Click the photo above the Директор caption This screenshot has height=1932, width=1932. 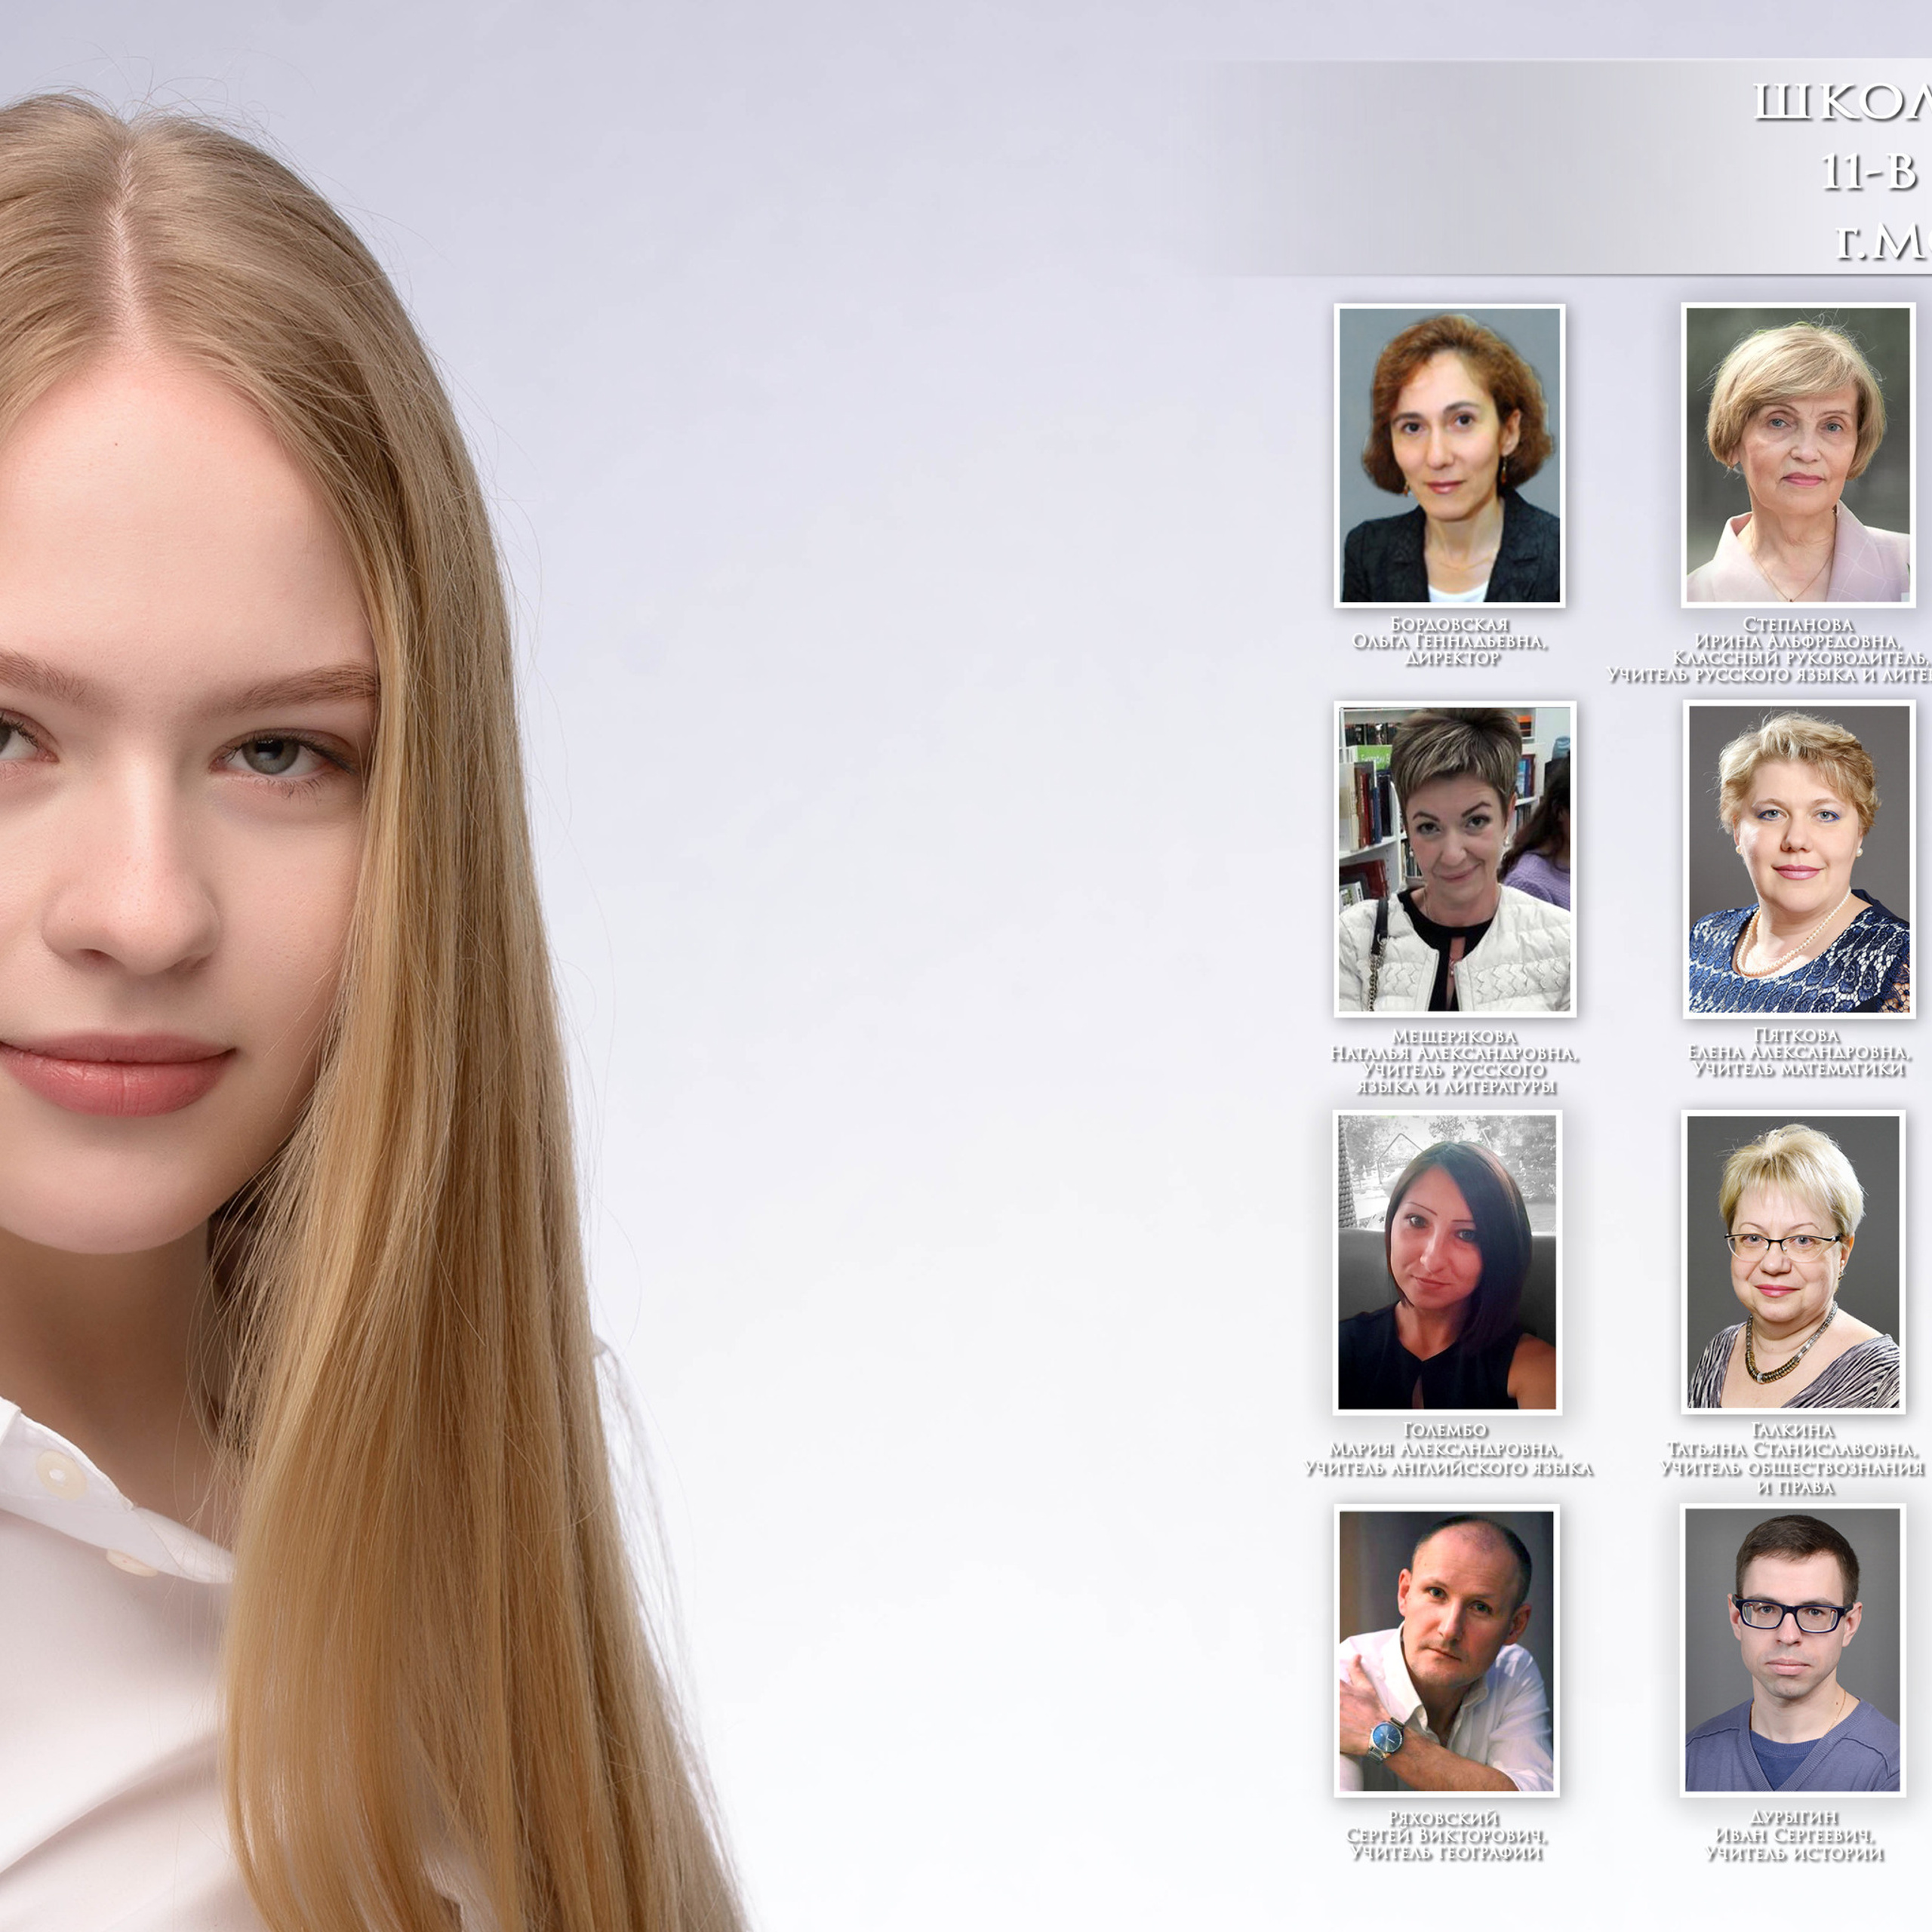[x=1449, y=455]
